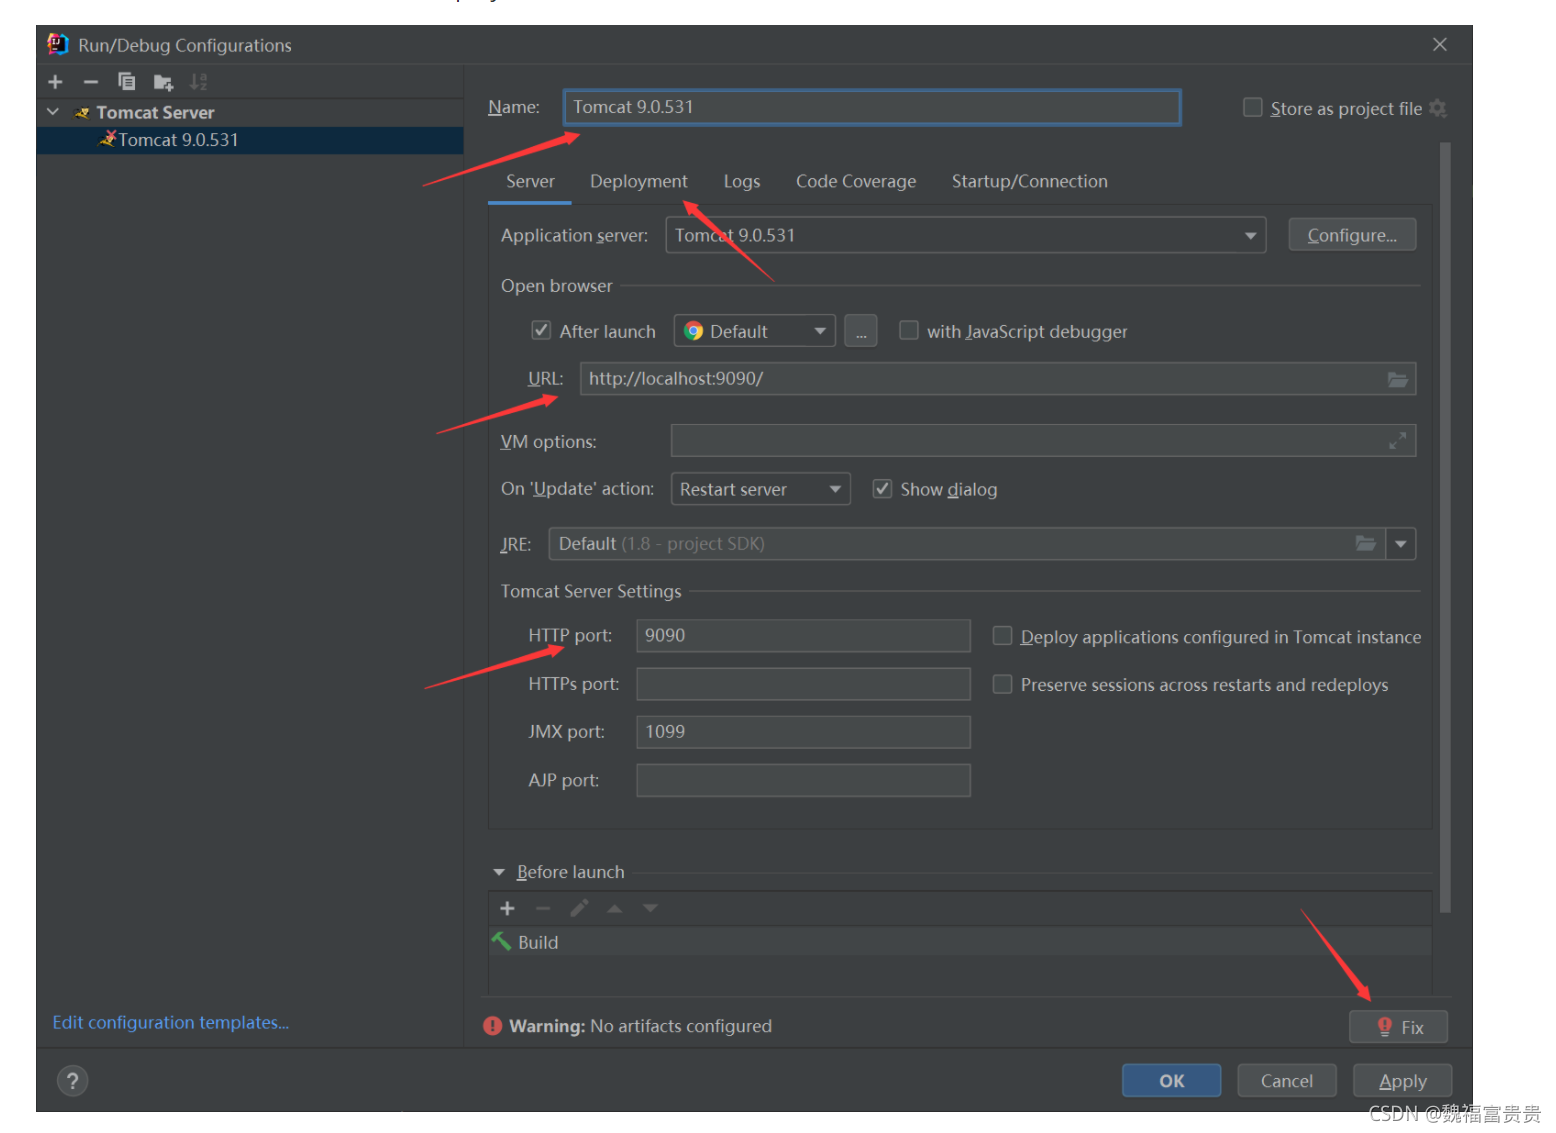Image resolution: width=1556 pixels, height=1133 pixels.
Task: Click into the HTTP port field
Action: coord(803,636)
